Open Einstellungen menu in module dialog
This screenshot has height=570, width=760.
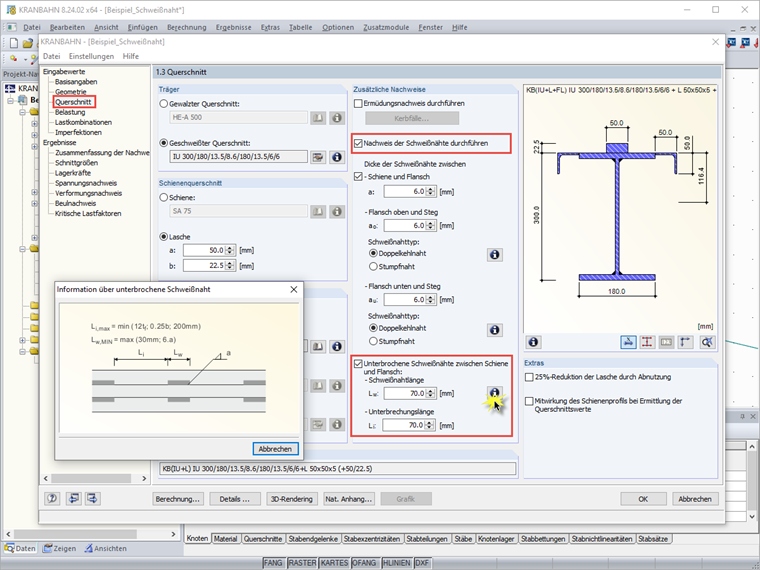pyautogui.click(x=91, y=56)
